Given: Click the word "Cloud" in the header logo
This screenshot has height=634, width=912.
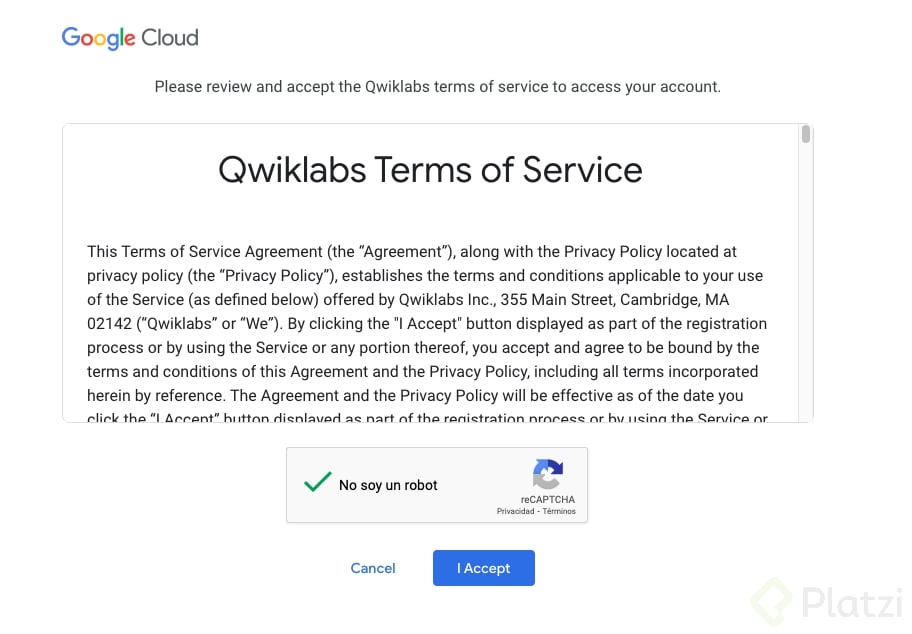Looking at the screenshot, I should (x=170, y=38).
